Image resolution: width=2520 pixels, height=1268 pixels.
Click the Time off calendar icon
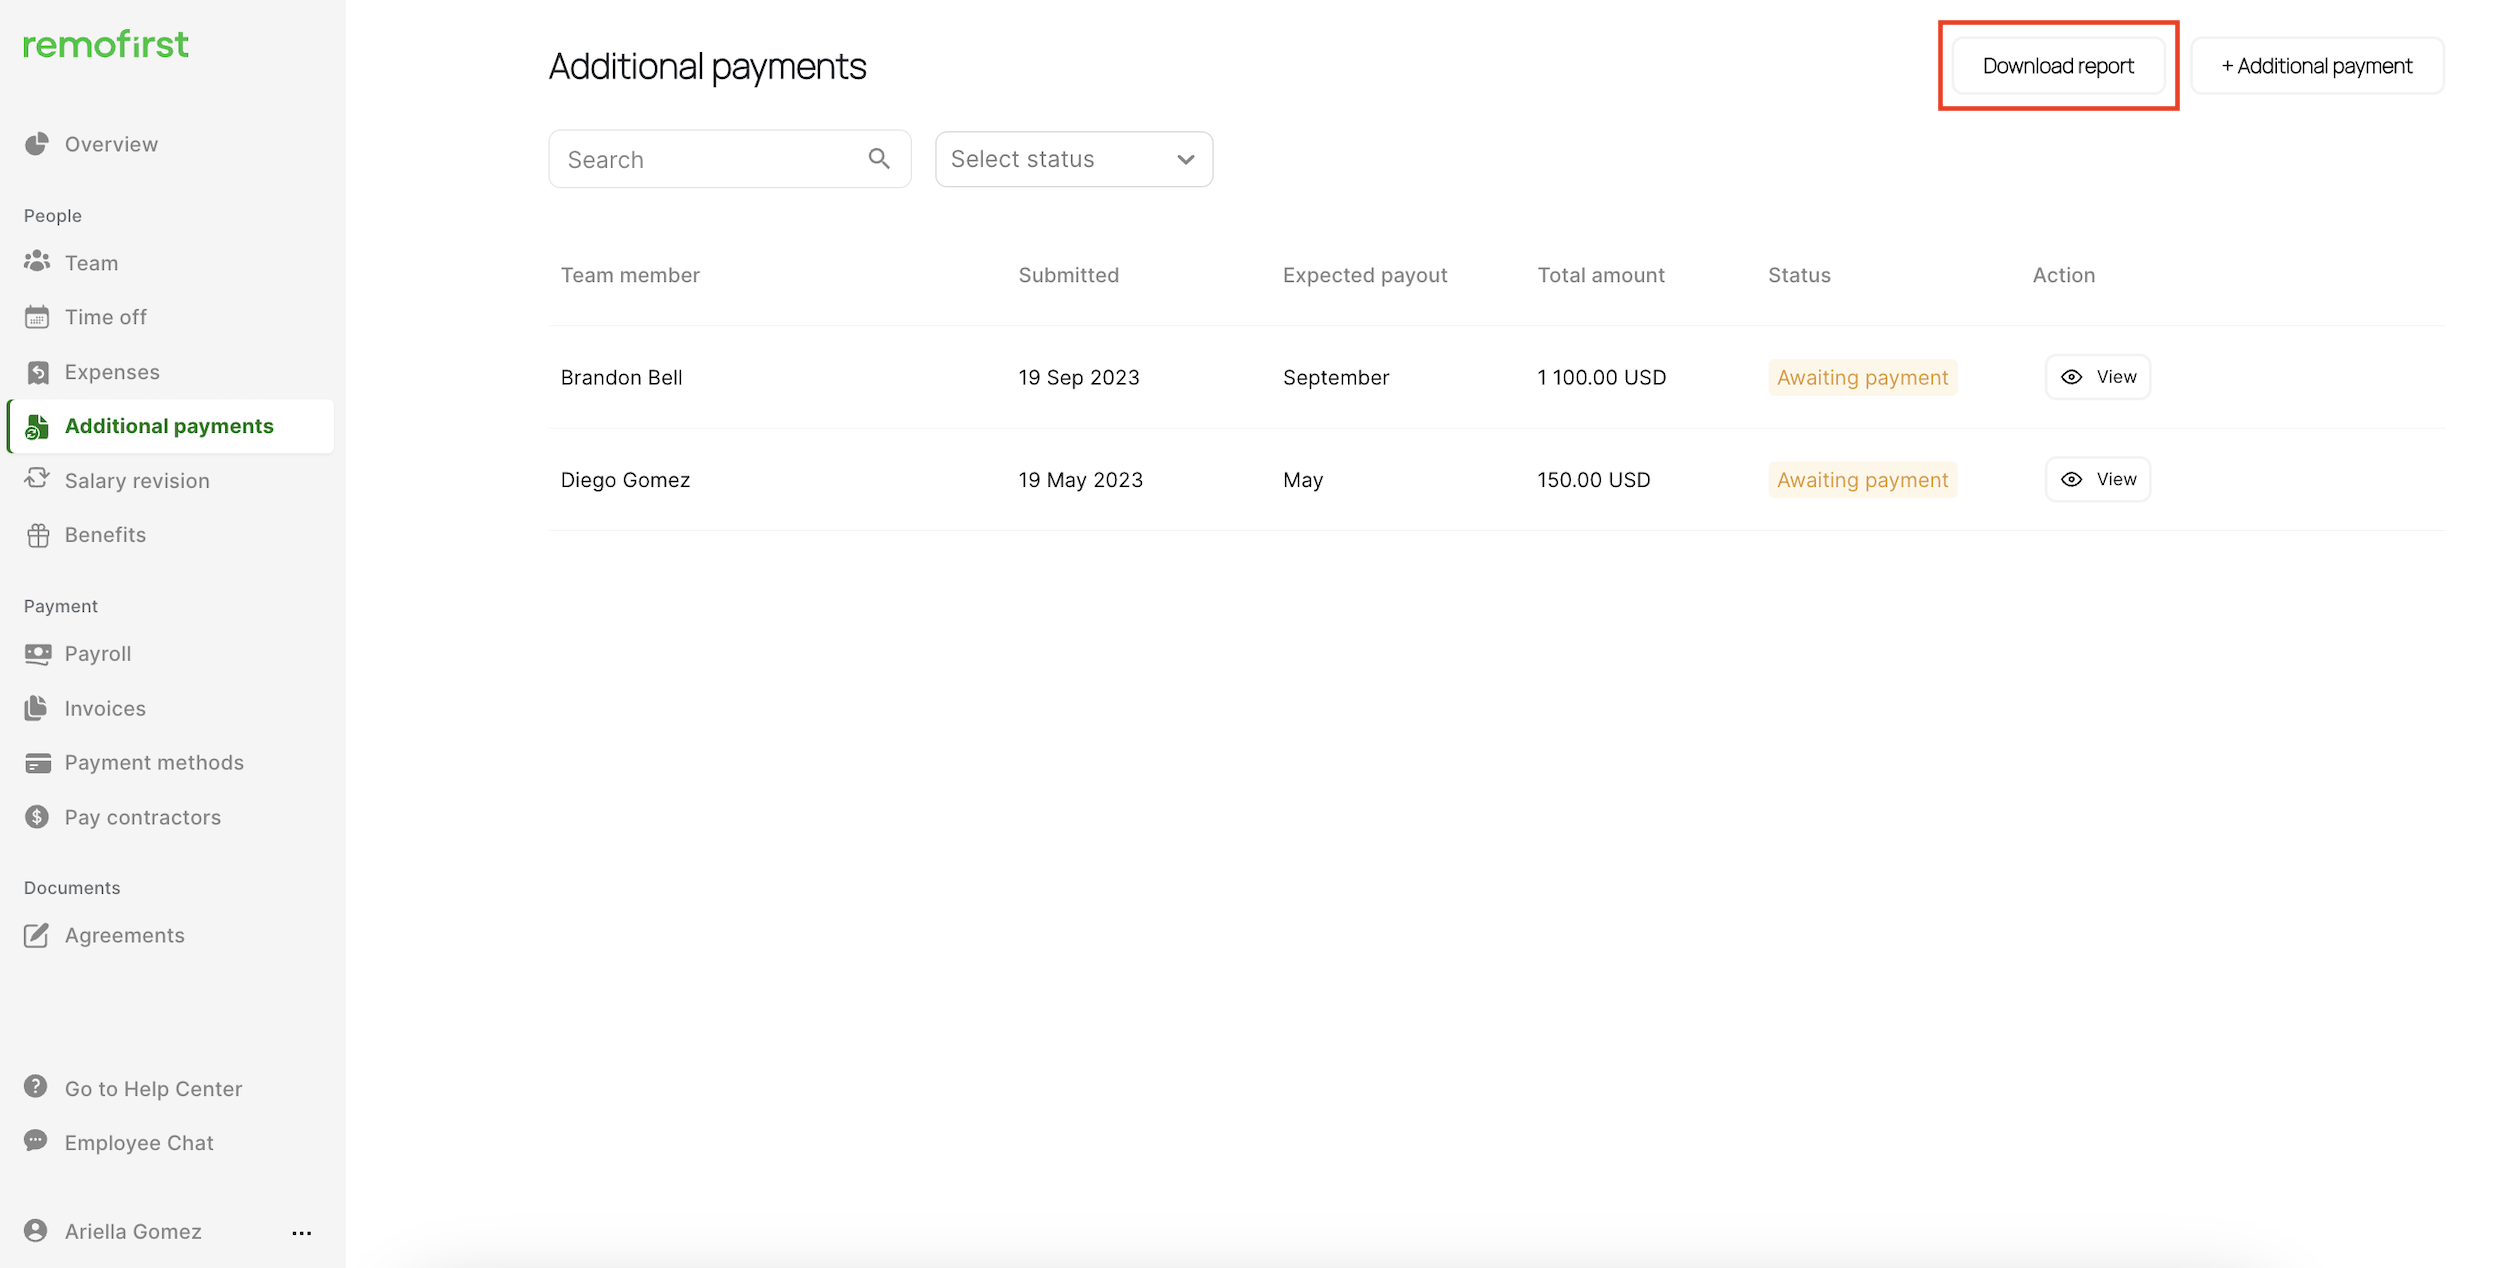pos(37,317)
